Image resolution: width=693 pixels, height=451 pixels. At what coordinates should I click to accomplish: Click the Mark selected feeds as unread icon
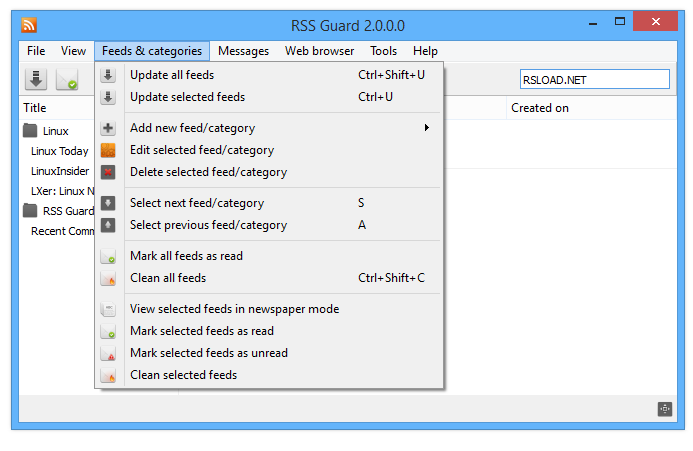tap(108, 353)
